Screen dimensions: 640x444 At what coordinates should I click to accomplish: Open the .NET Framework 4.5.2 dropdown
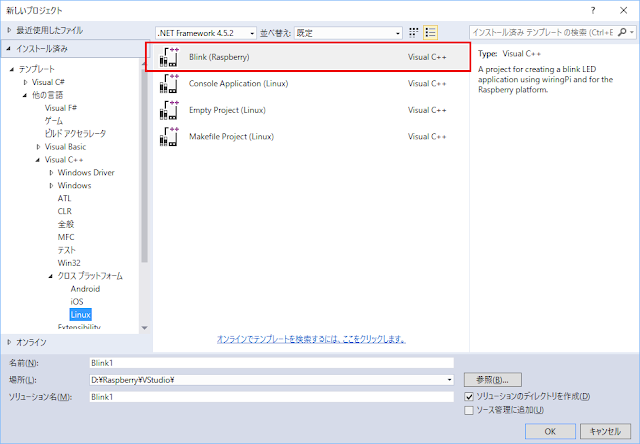206,33
